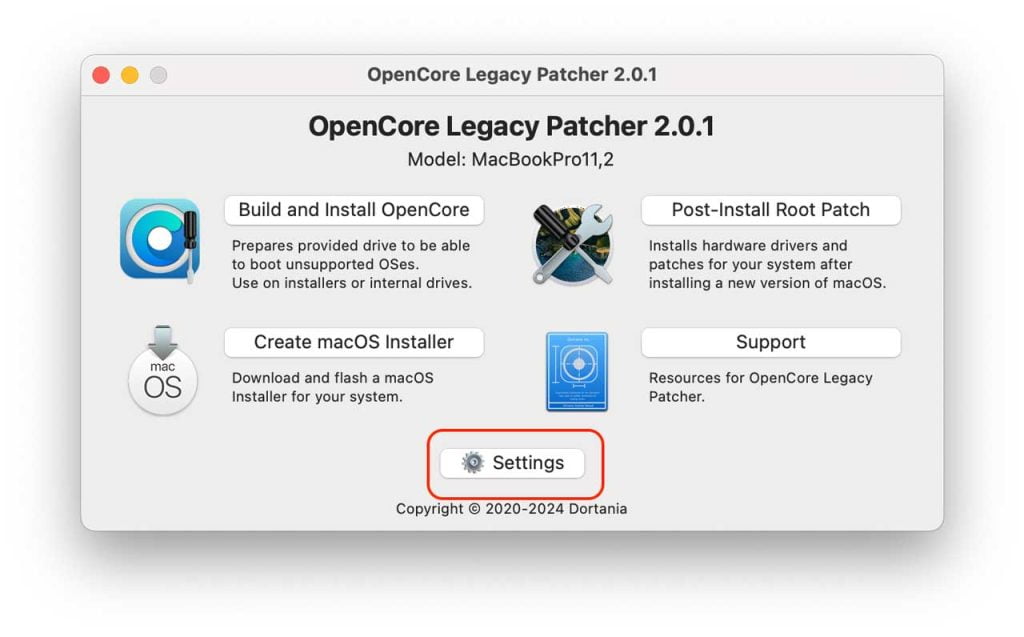Click the Copyright 2020-2024 Dortania text
This screenshot has width=1024, height=637.
point(511,509)
